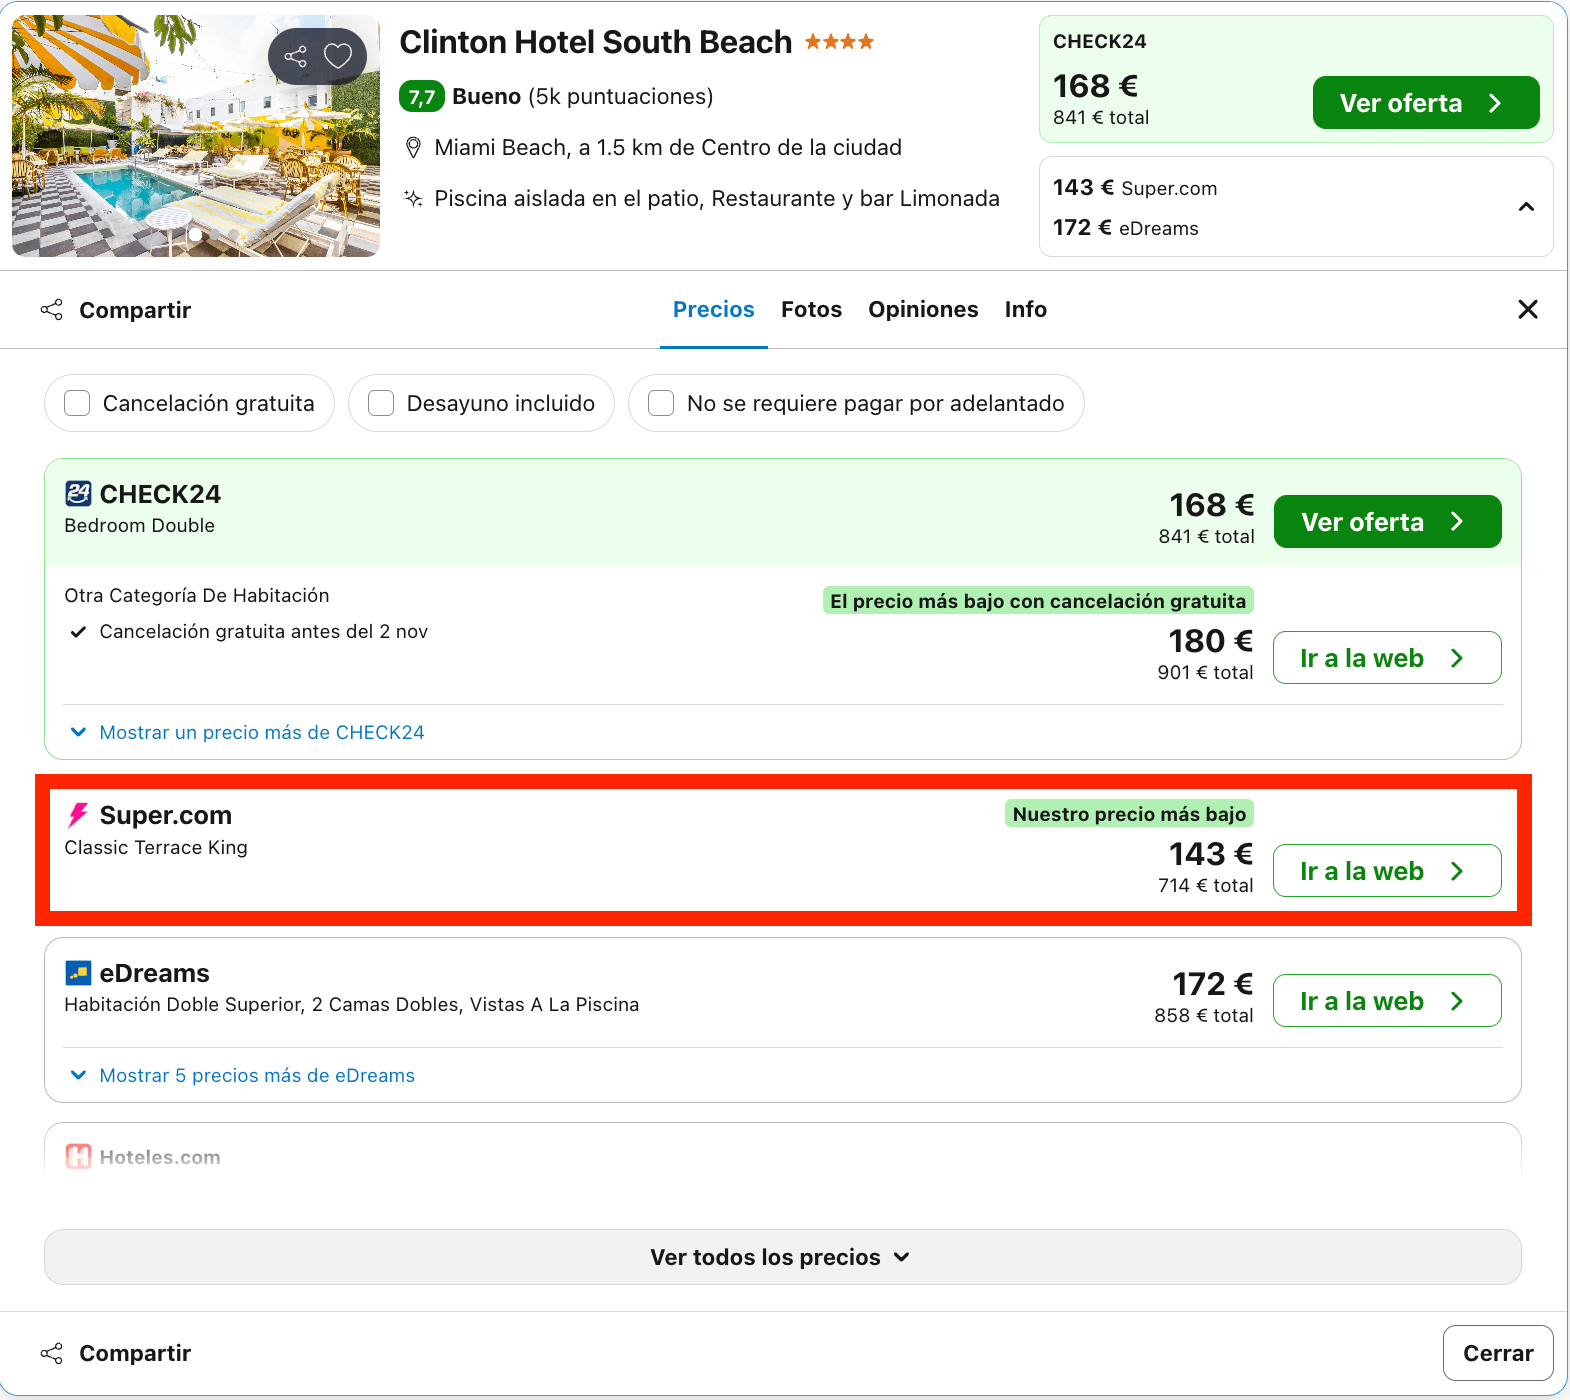Click the Habitación Doble Superior room description
Screen dimensions: 1570x1400
(x=352, y=1005)
